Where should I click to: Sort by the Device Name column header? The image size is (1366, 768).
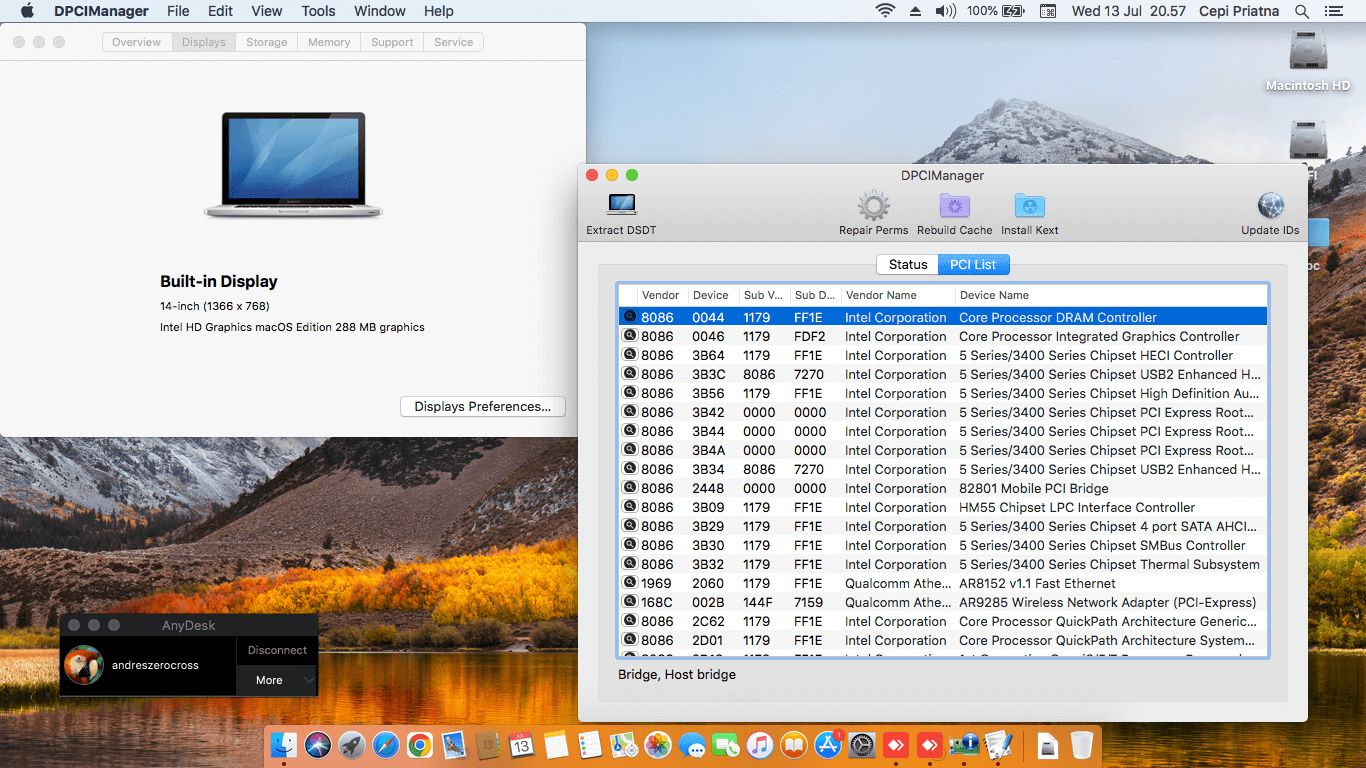click(1110, 295)
